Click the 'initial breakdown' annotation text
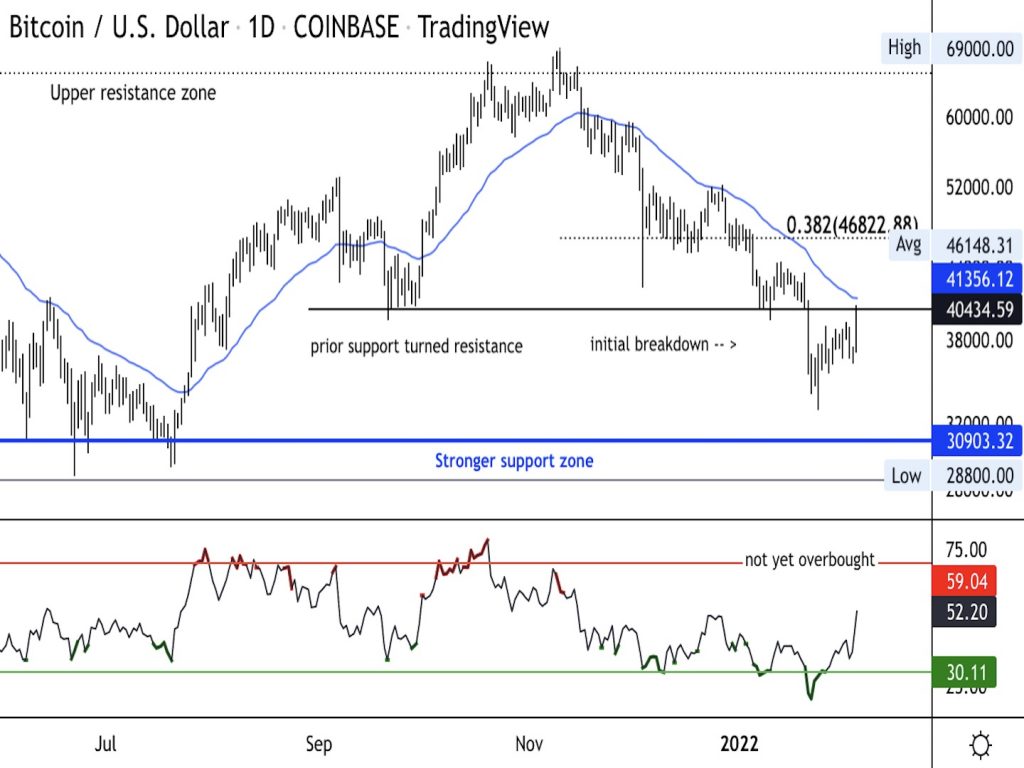 663,346
